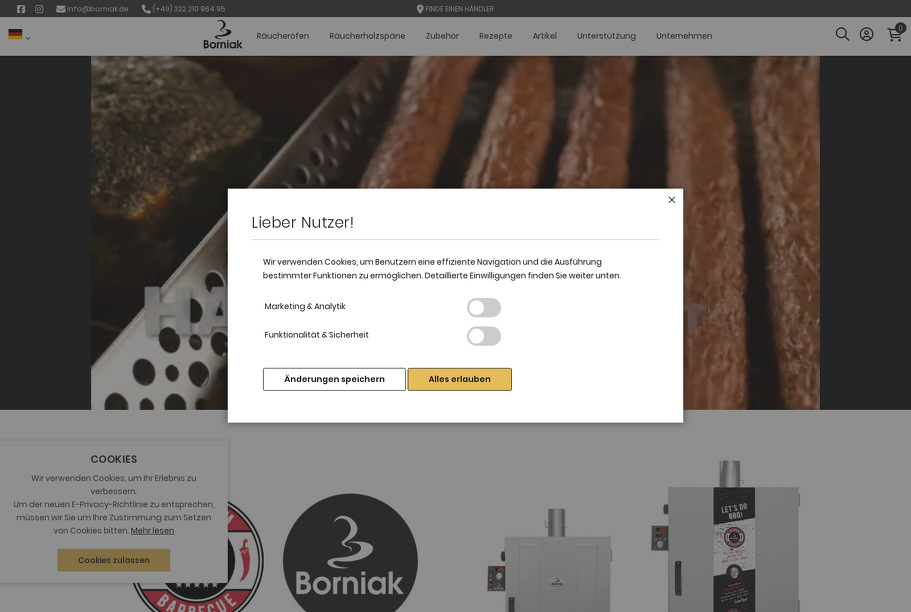
Task: Open the user account icon
Action: click(x=866, y=34)
